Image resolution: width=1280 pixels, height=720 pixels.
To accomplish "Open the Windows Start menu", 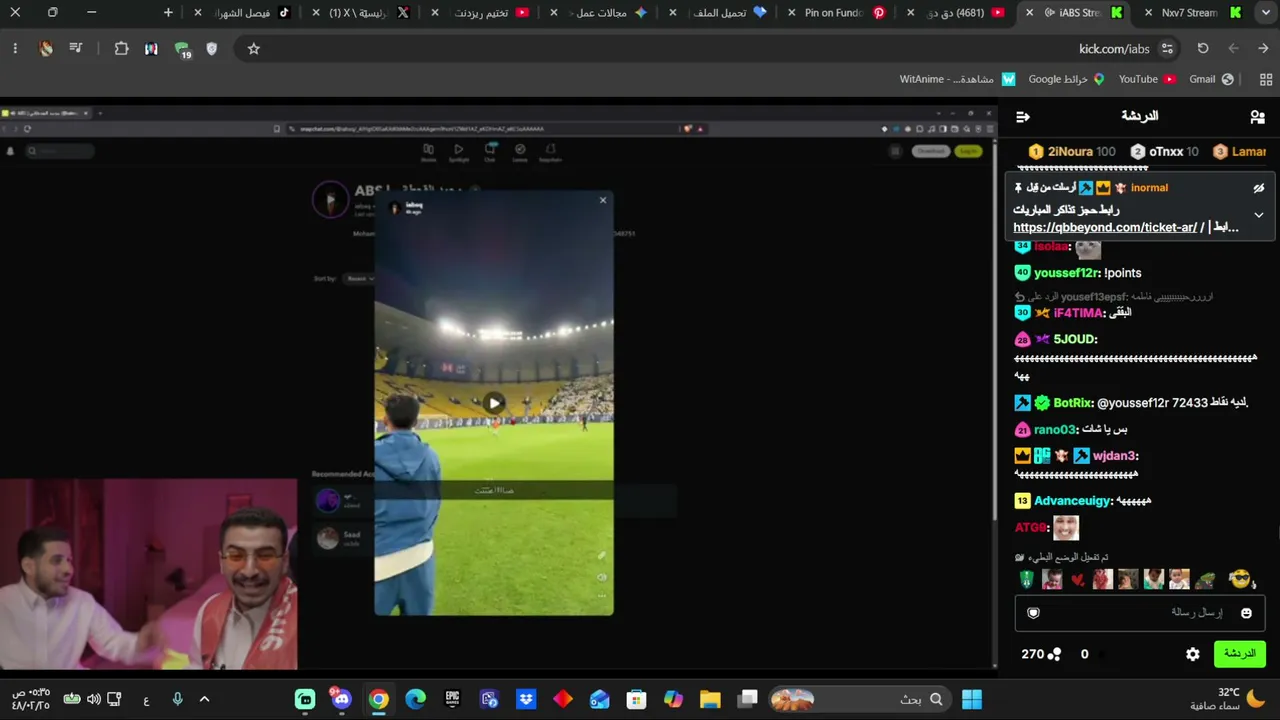I will pyautogui.click(x=972, y=699).
